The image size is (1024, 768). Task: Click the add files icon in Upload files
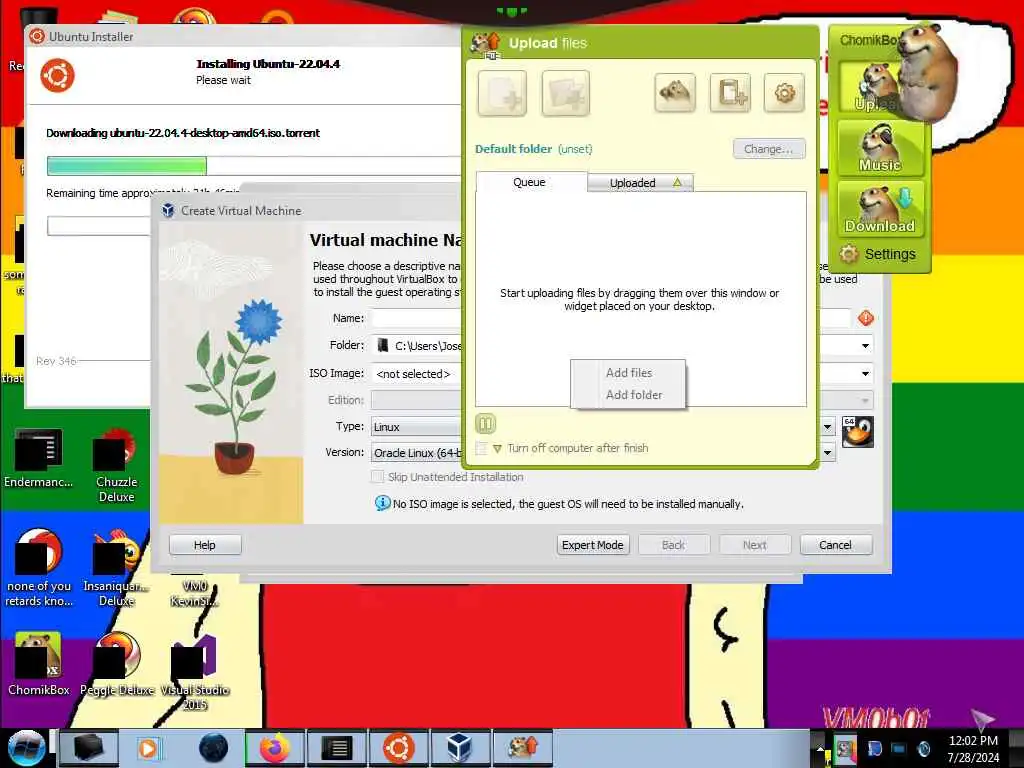pyautogui.click(x=502, y=93)
